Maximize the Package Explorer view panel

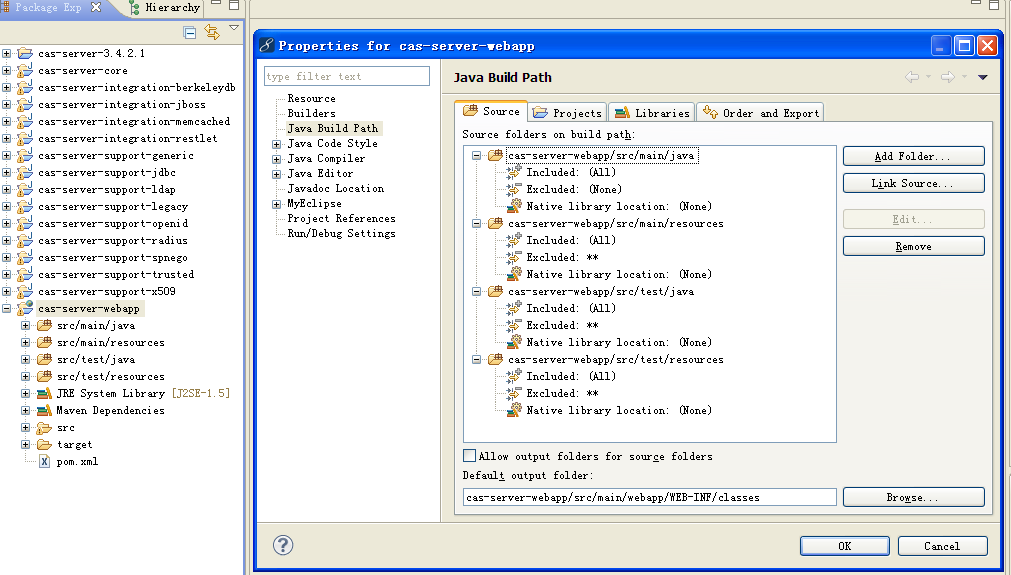[234, 5]
